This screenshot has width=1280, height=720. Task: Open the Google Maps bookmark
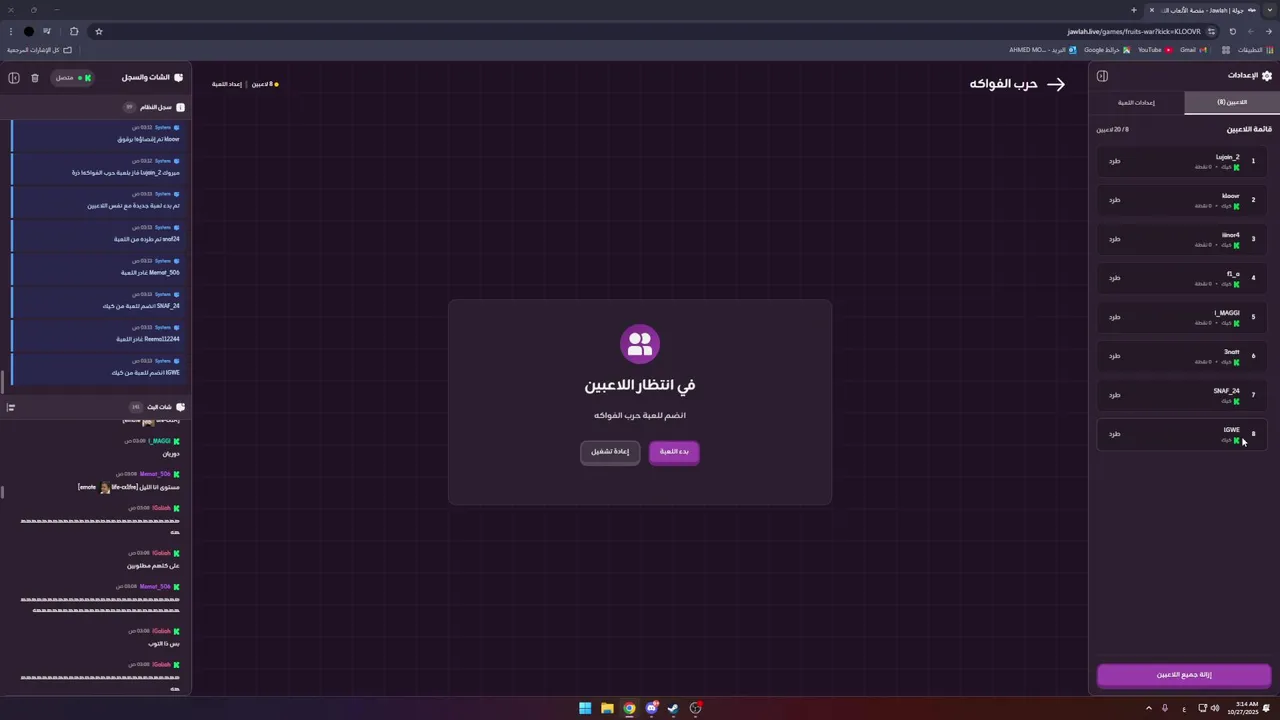tap(1107, 49)
